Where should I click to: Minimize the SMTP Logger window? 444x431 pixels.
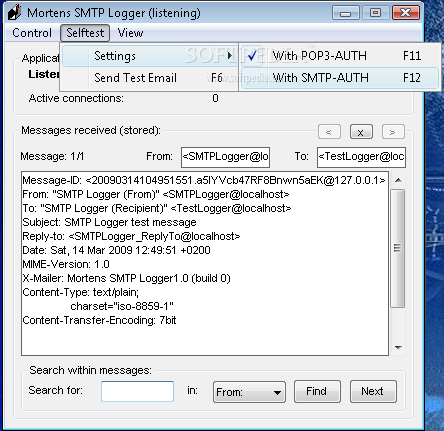[x=346, y=13]
